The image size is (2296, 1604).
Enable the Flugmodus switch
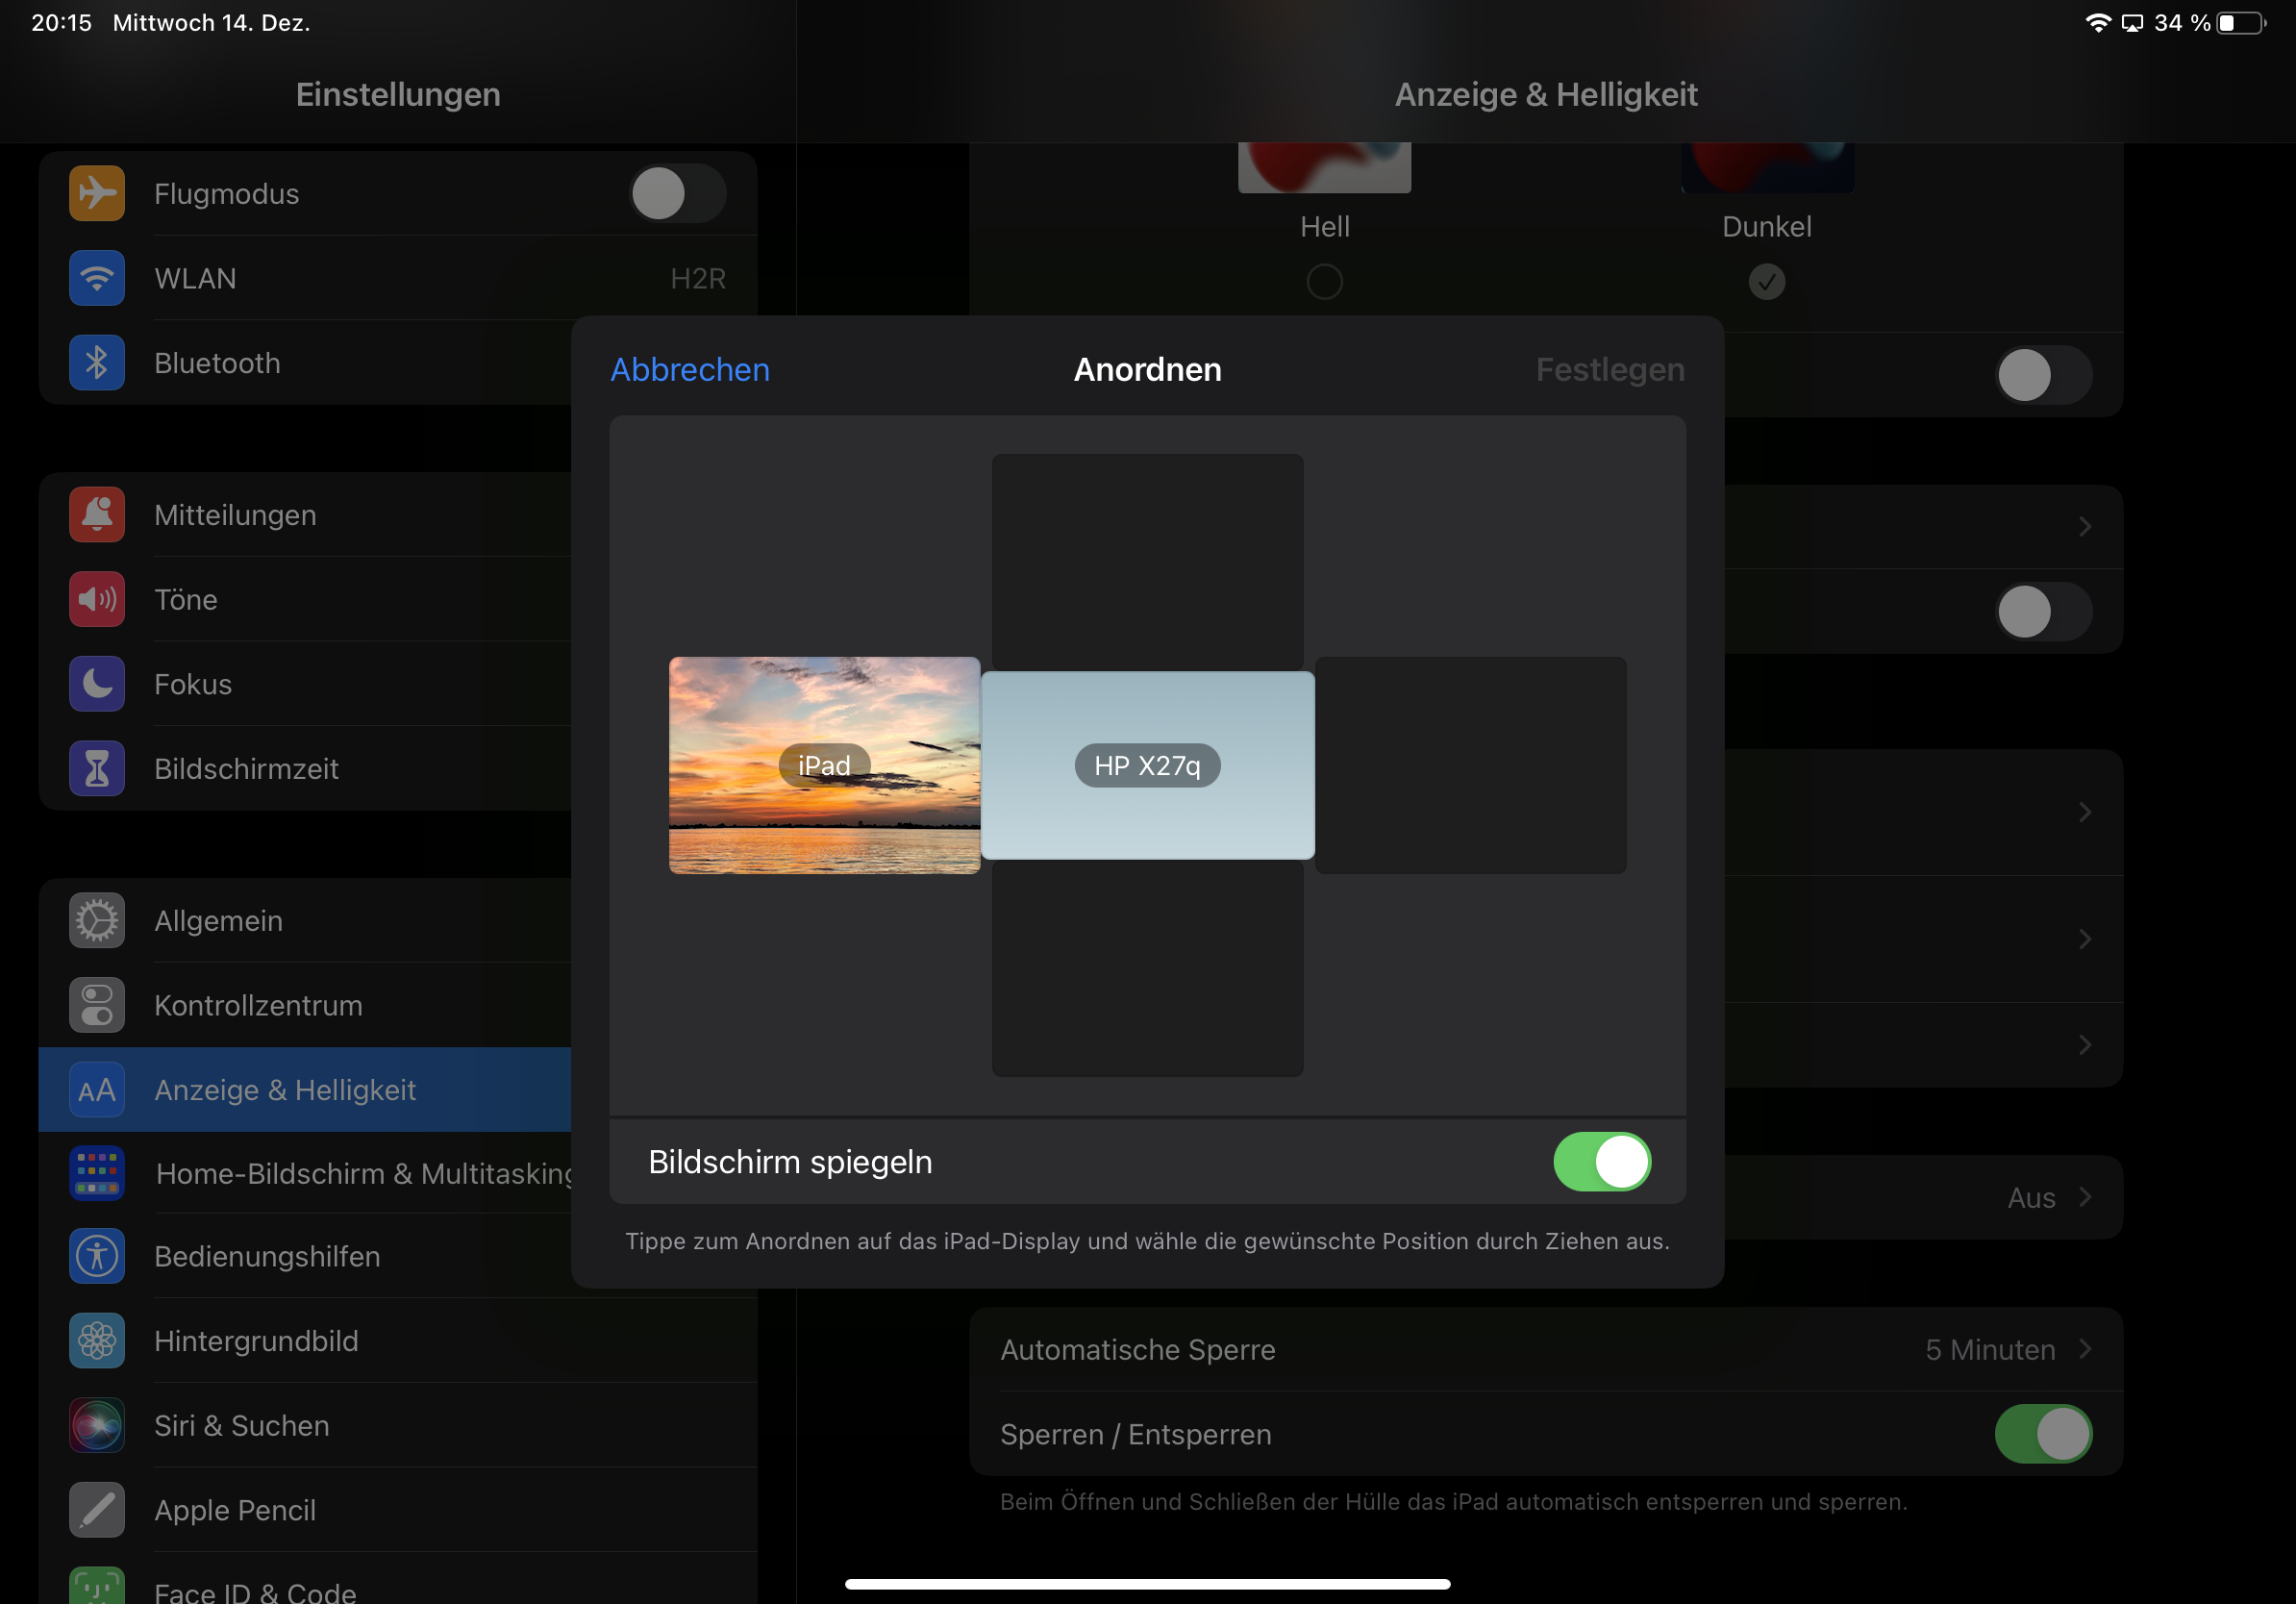click(677, 193)
